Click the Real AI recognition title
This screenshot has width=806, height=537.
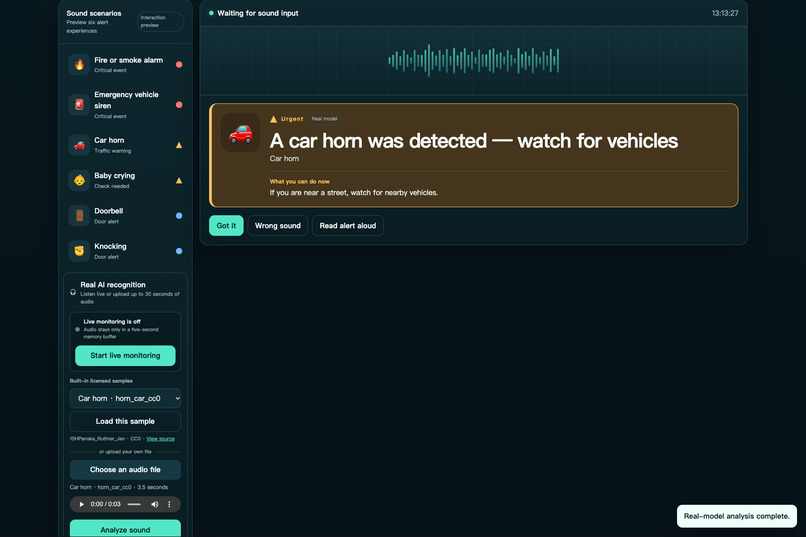(113, 285)
